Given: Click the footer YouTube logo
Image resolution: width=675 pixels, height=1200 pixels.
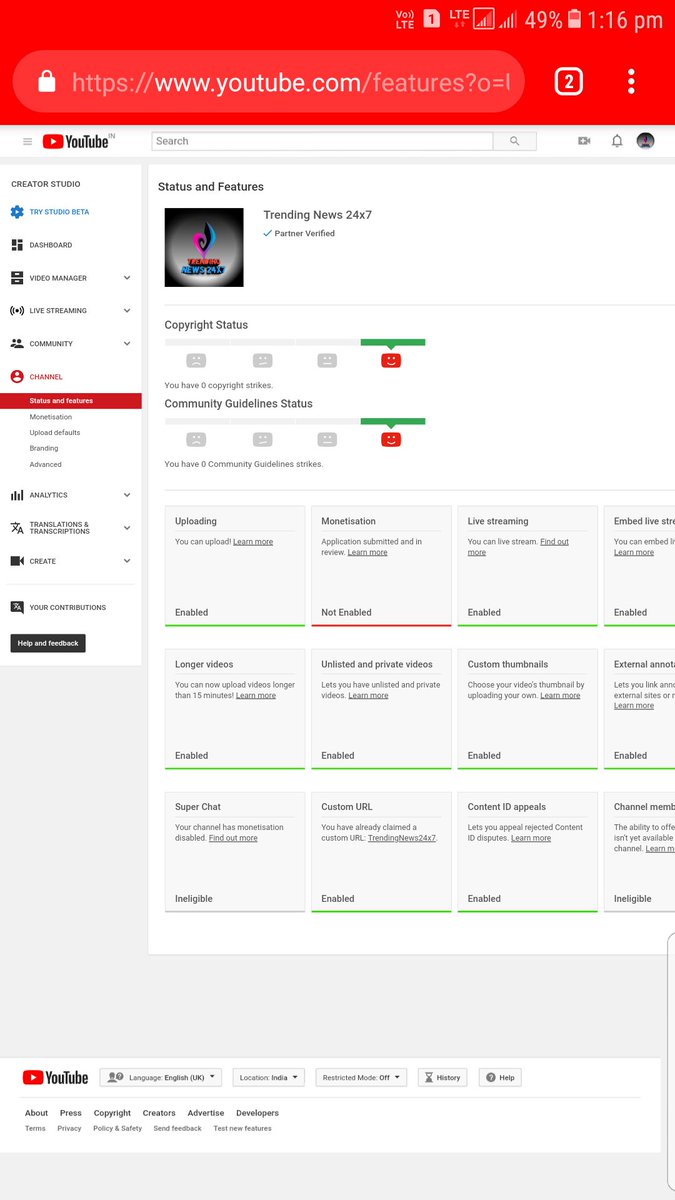Looking at the screenshot, I should click(x=55, y=1077).
